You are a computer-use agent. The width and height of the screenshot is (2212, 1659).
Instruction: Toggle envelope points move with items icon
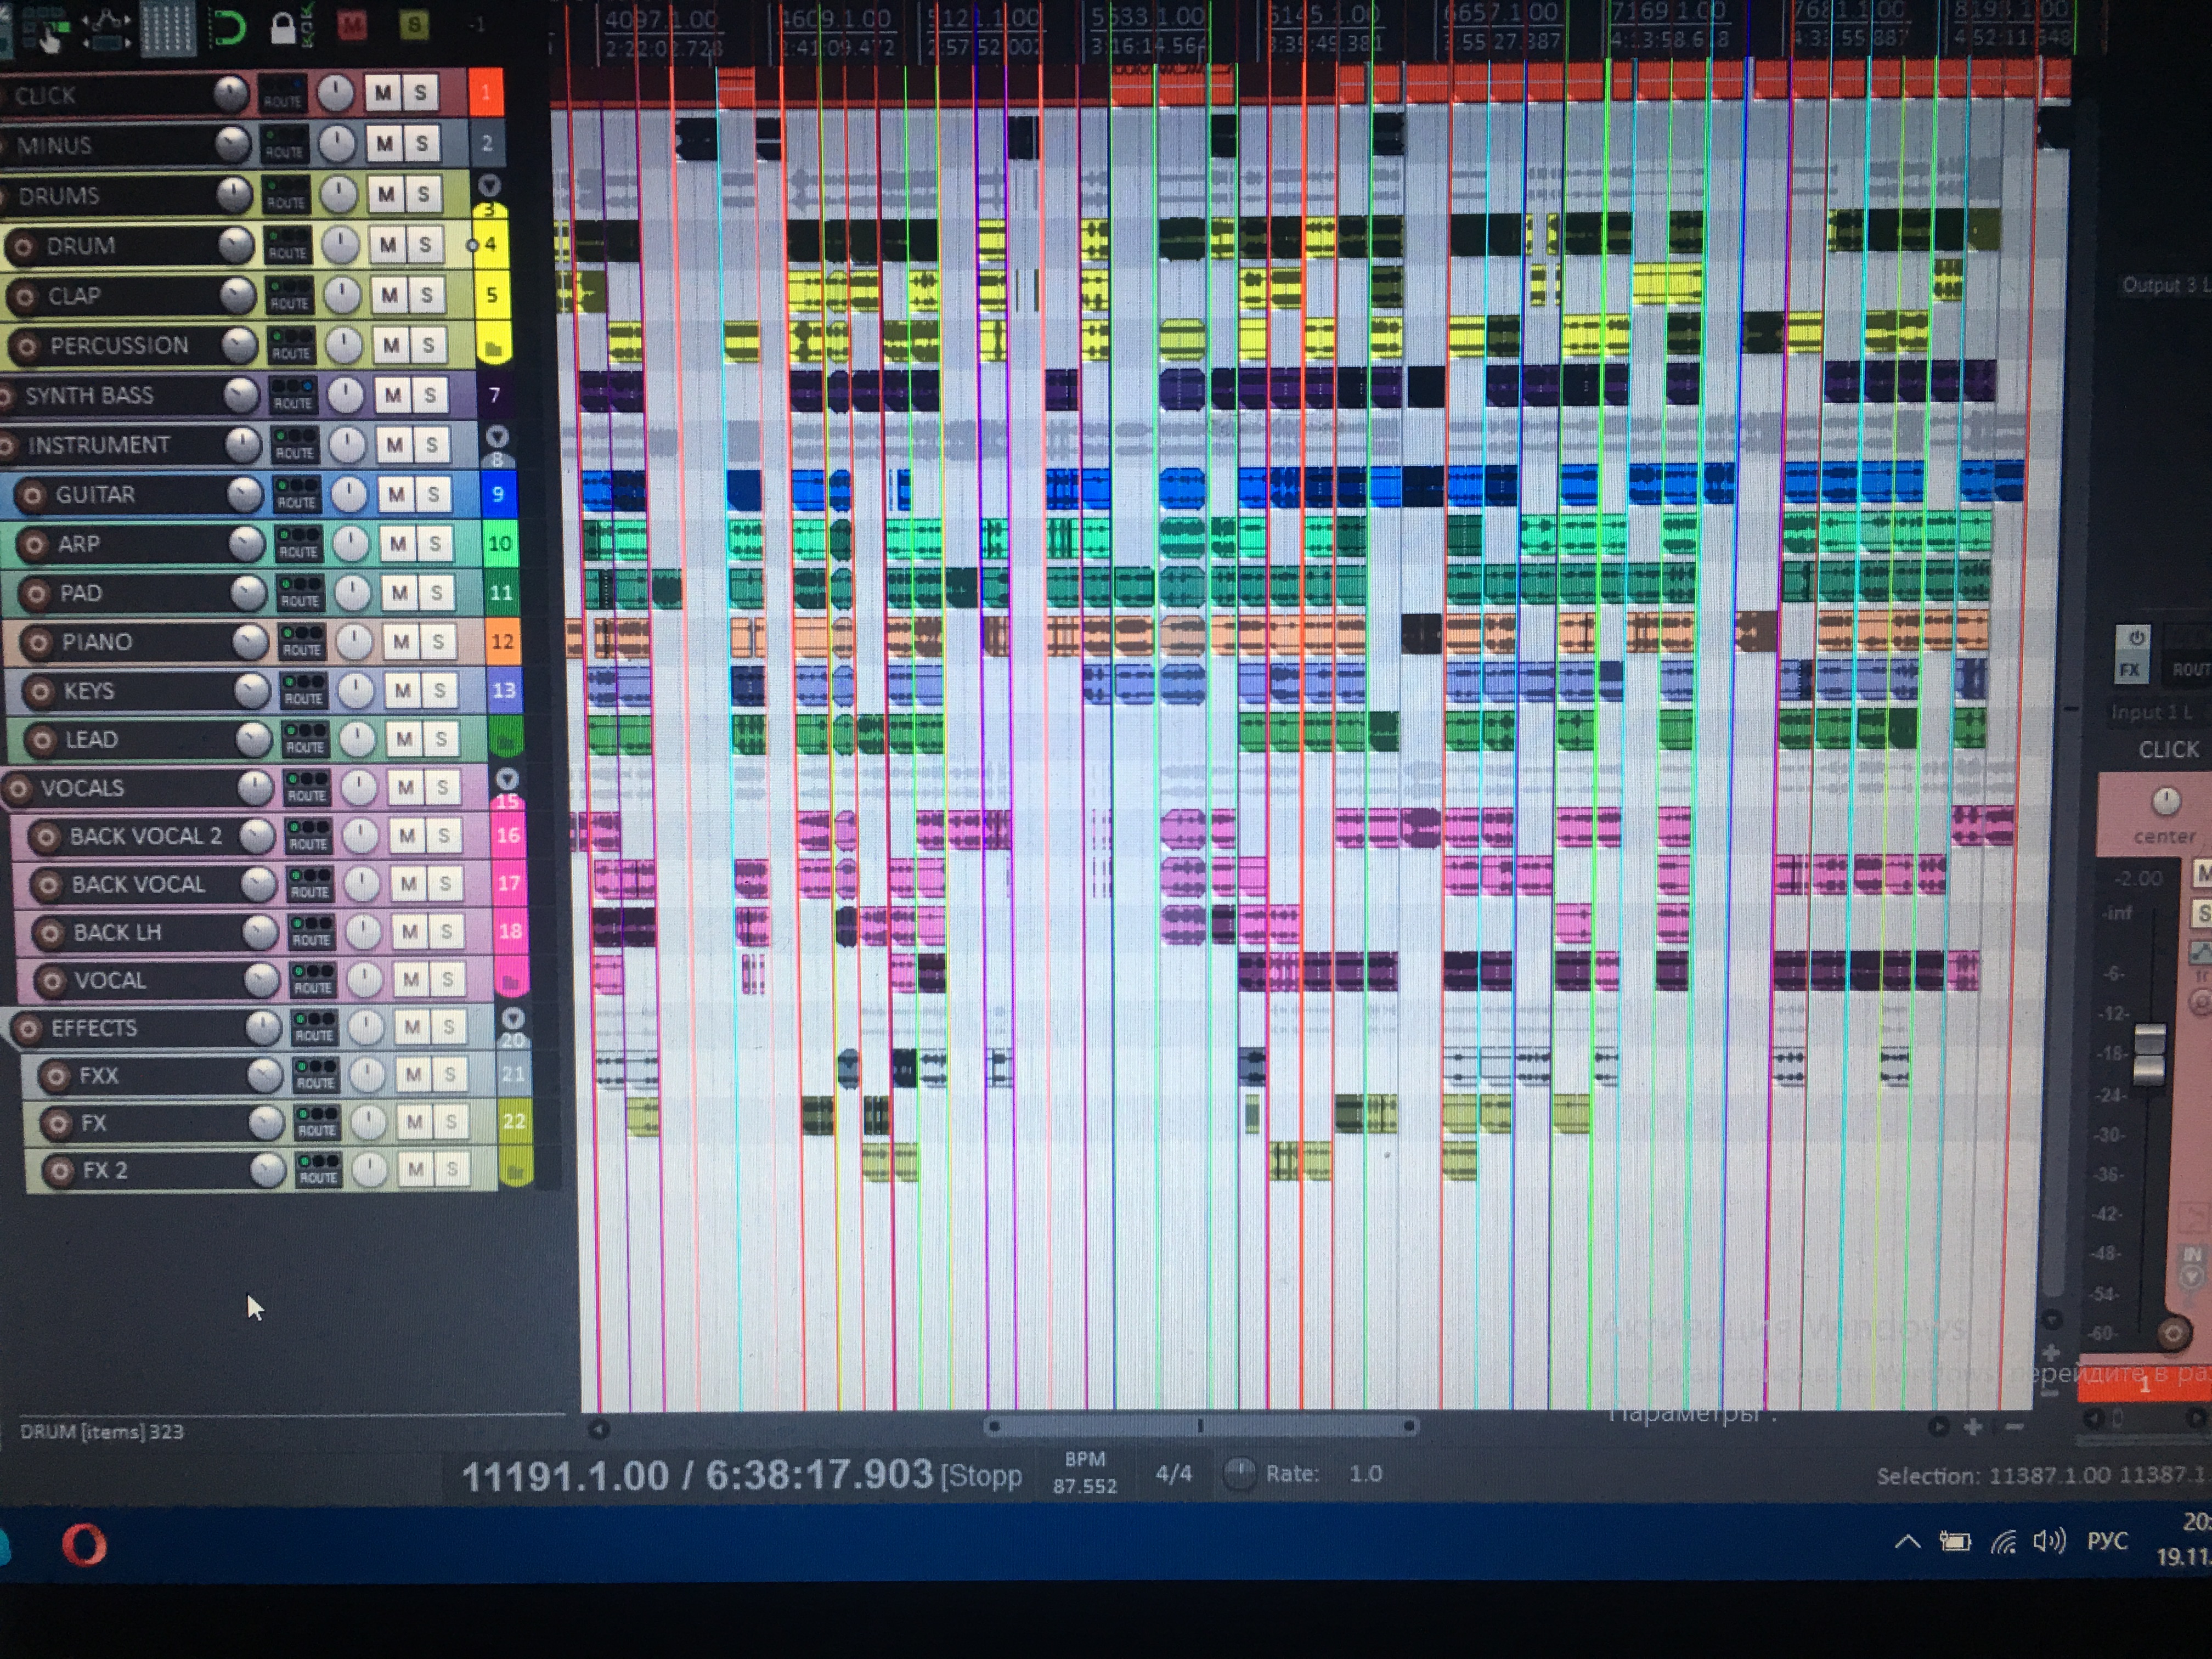point(106,28)
